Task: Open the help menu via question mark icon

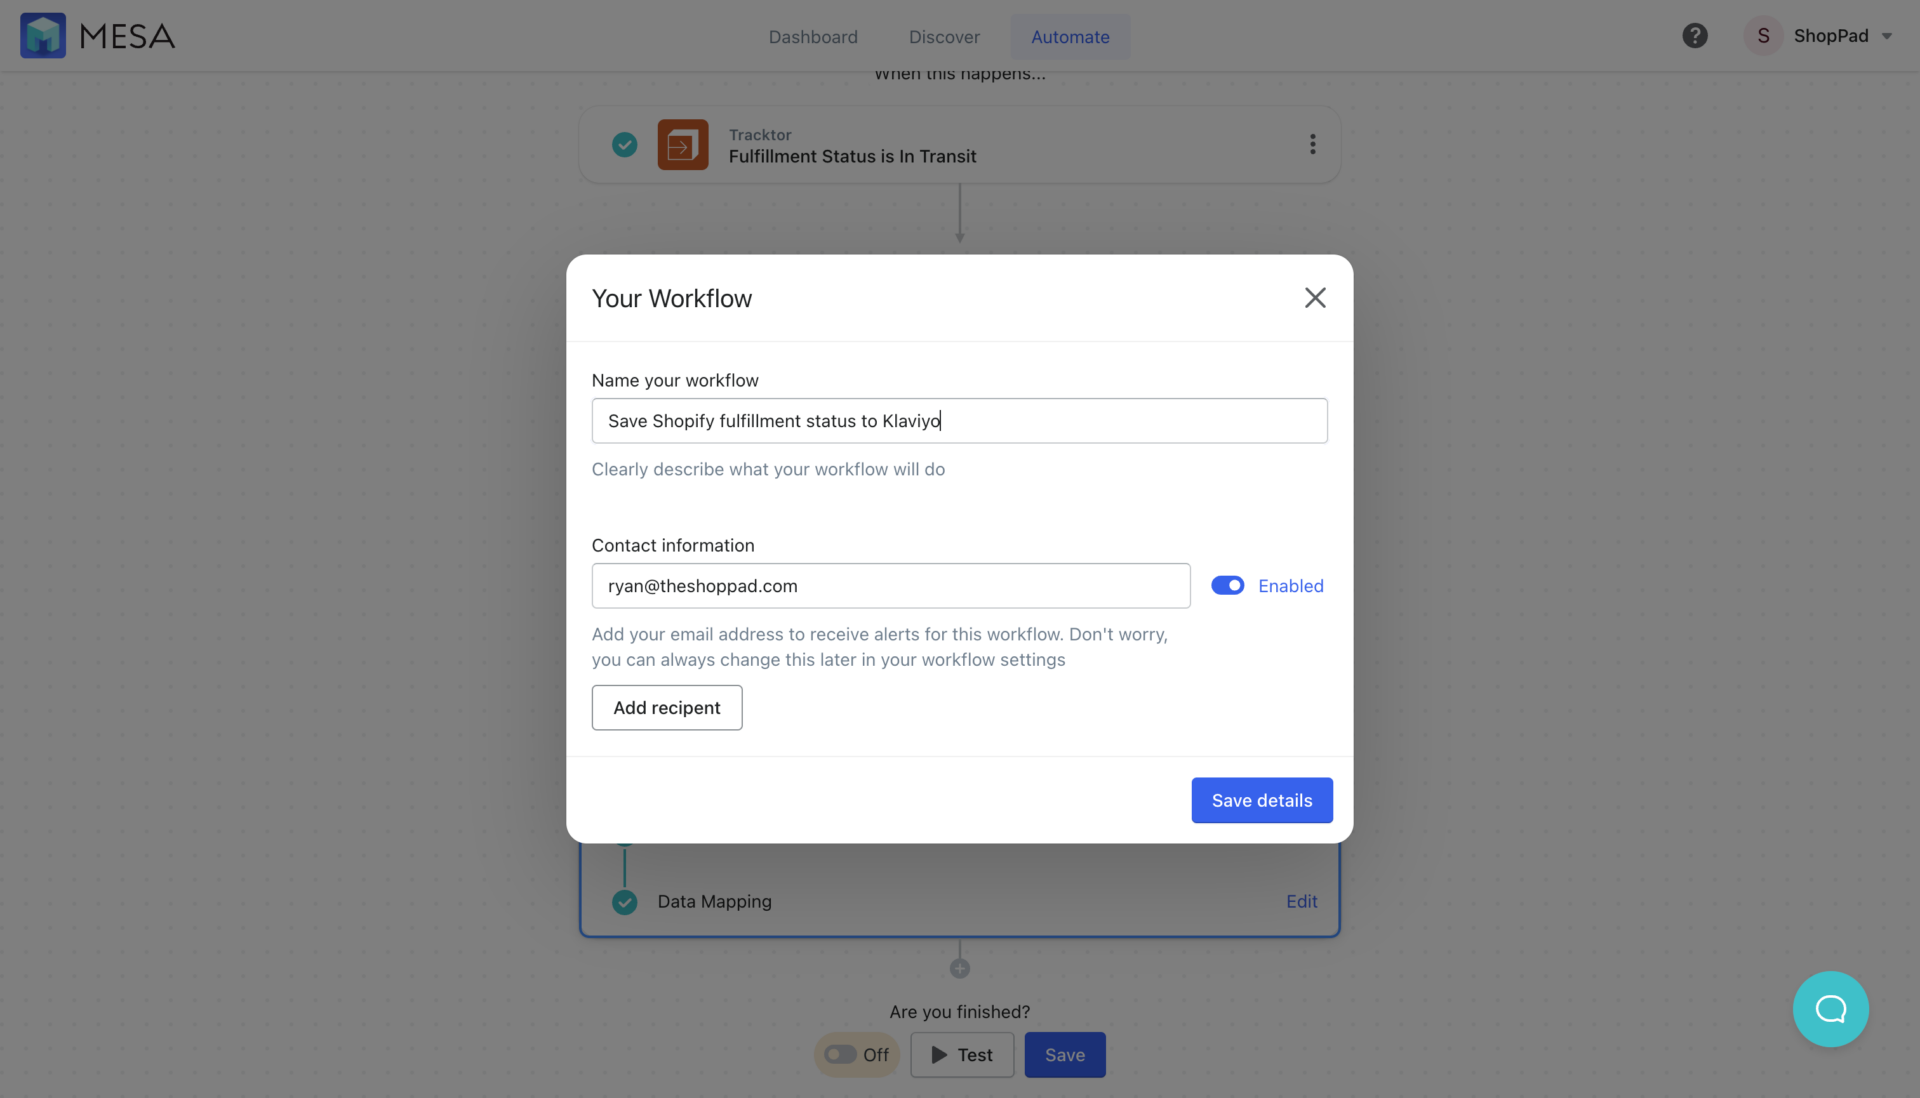Action: click(1695, 35)
